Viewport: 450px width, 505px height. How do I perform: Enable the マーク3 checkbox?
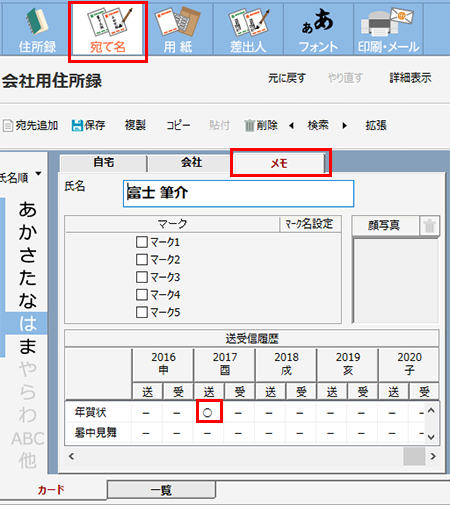[x=142, y=277]
